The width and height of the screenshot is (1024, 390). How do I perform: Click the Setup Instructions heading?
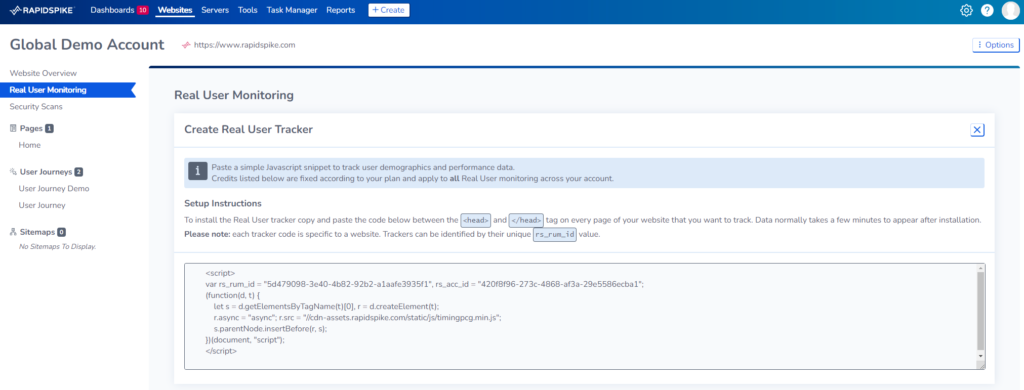pyautogui.click(x=223, y=203)
